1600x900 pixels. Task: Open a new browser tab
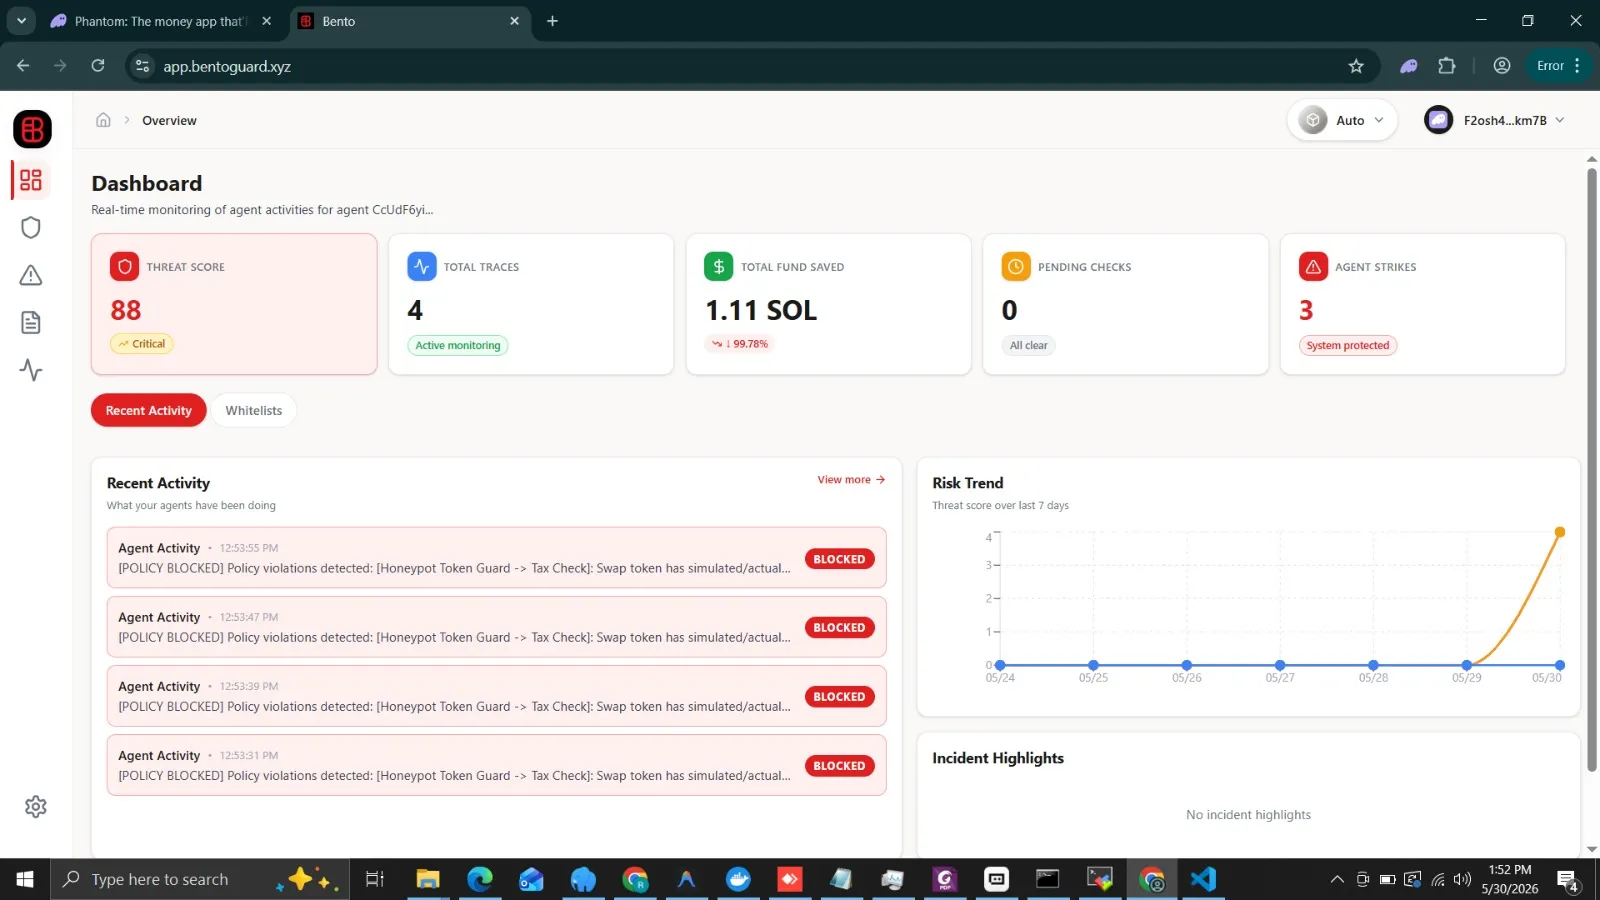point(552,21)
